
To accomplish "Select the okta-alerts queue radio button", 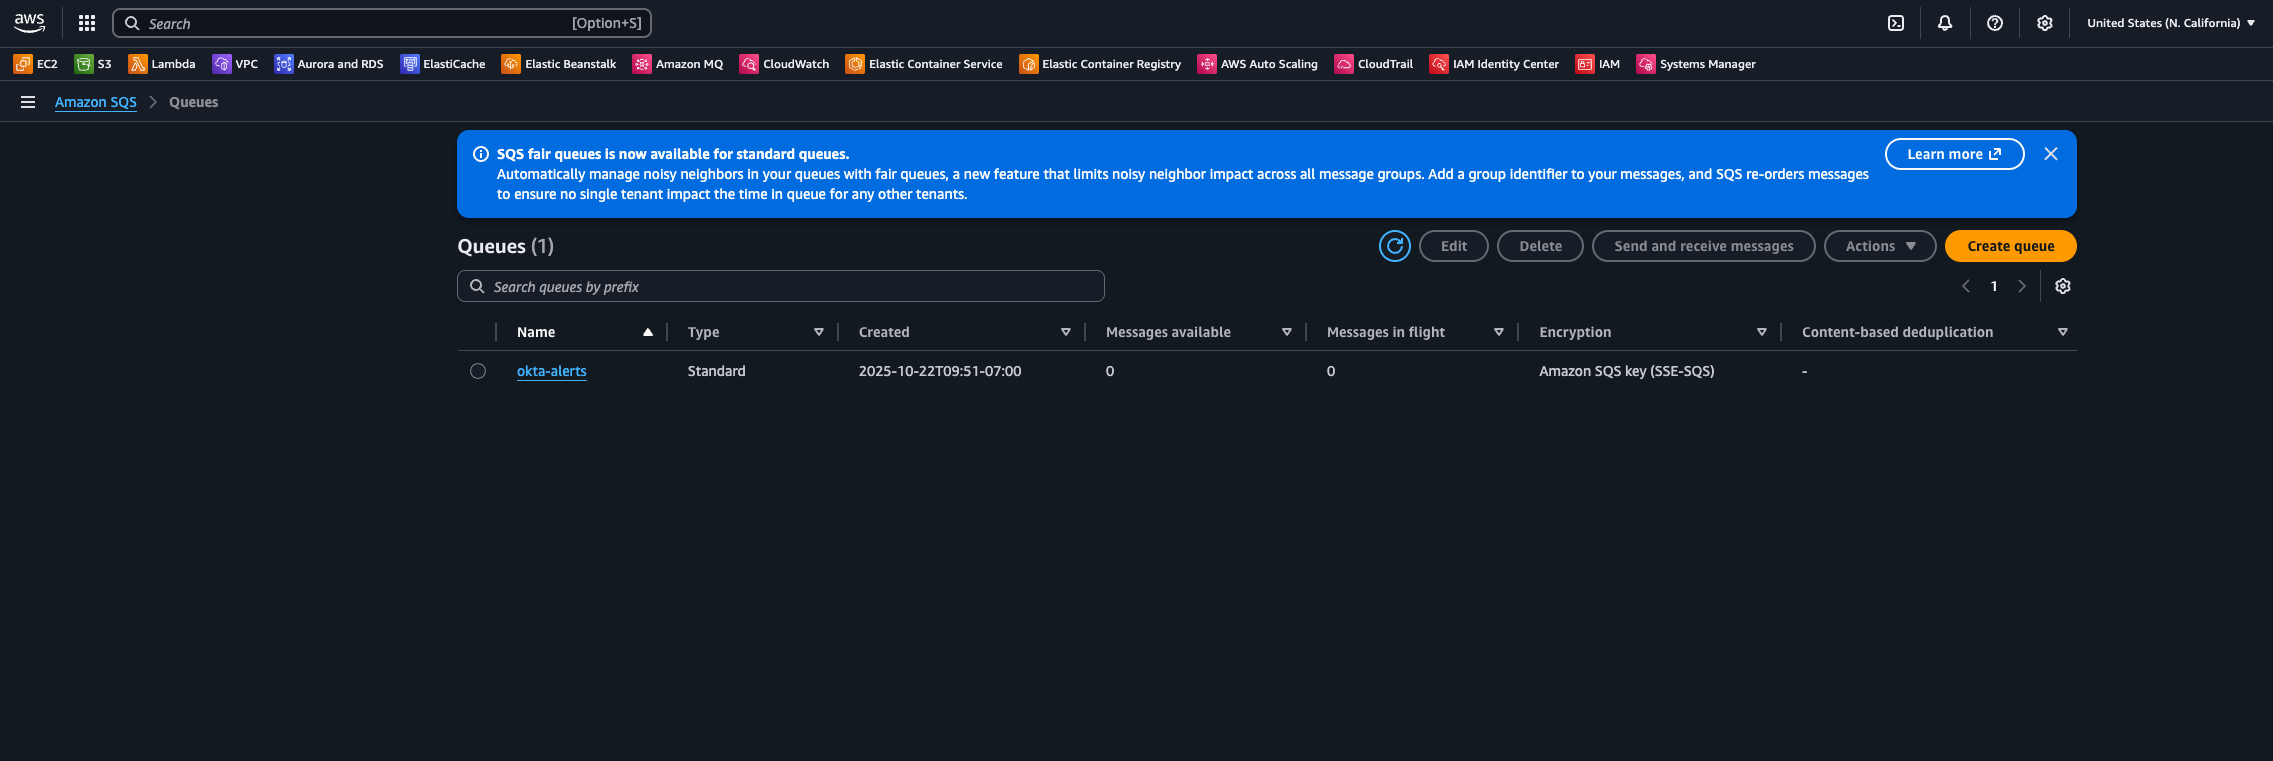I will pyautogui.click(x=478, y=371).
